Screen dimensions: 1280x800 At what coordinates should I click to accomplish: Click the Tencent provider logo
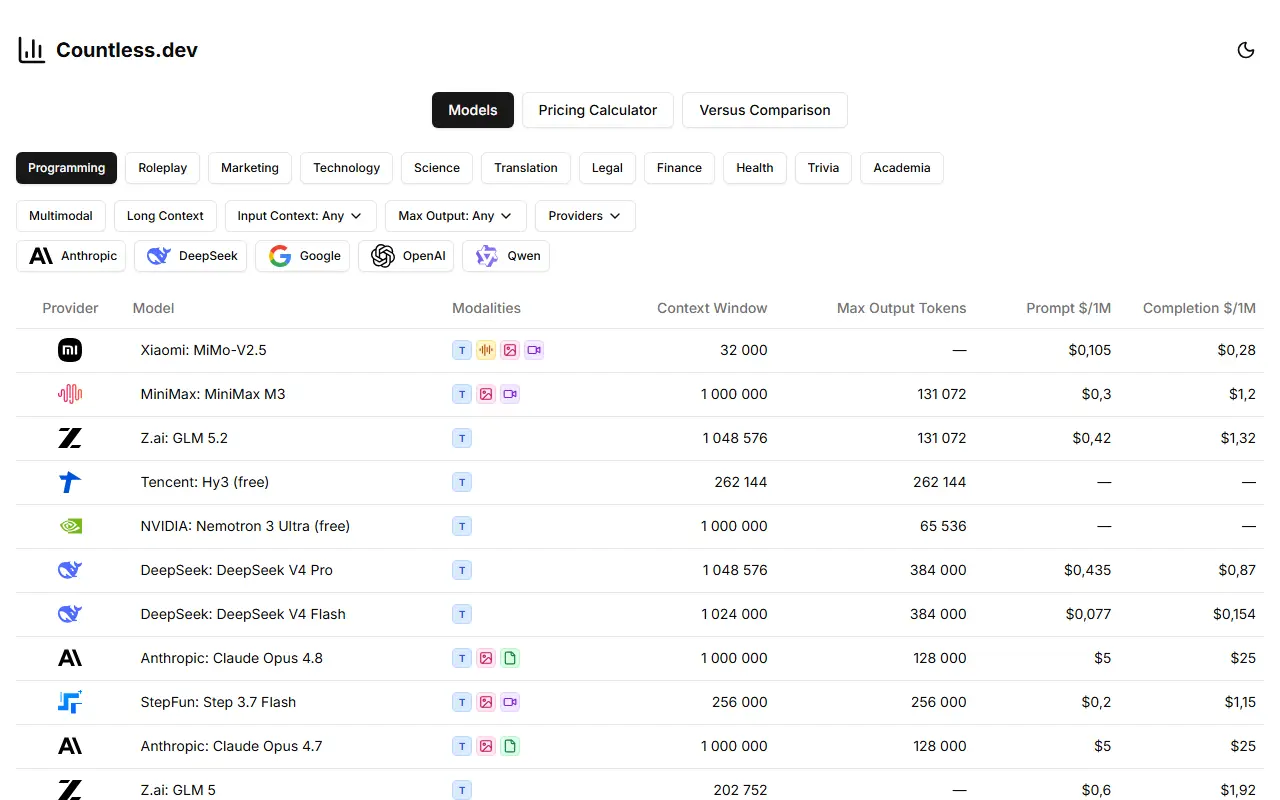point(70,482)
